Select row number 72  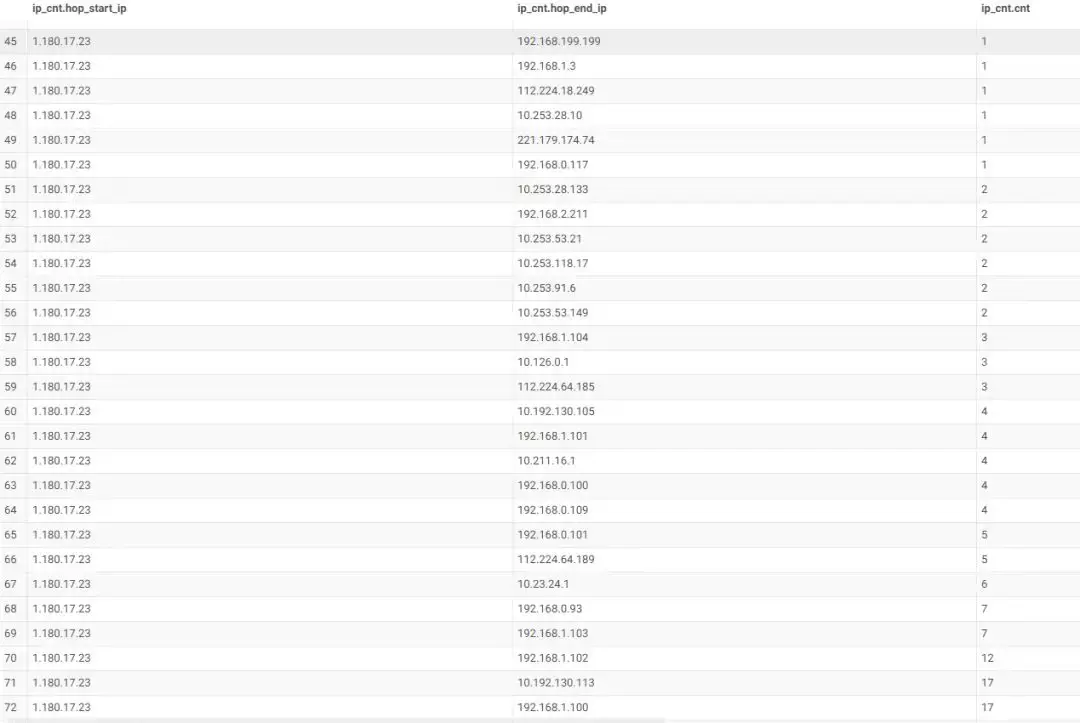11,707
